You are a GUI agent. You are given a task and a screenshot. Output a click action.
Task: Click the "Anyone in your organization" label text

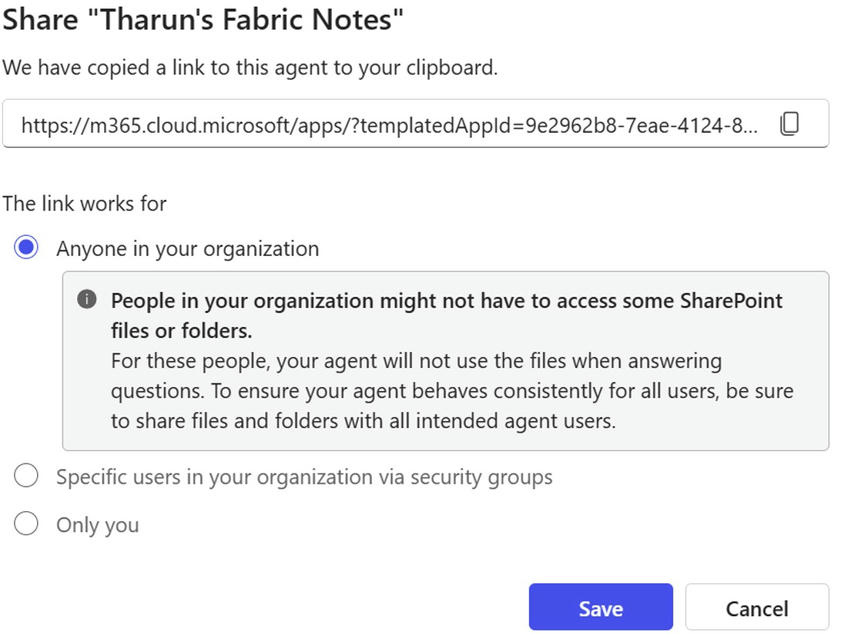point(187,249)
